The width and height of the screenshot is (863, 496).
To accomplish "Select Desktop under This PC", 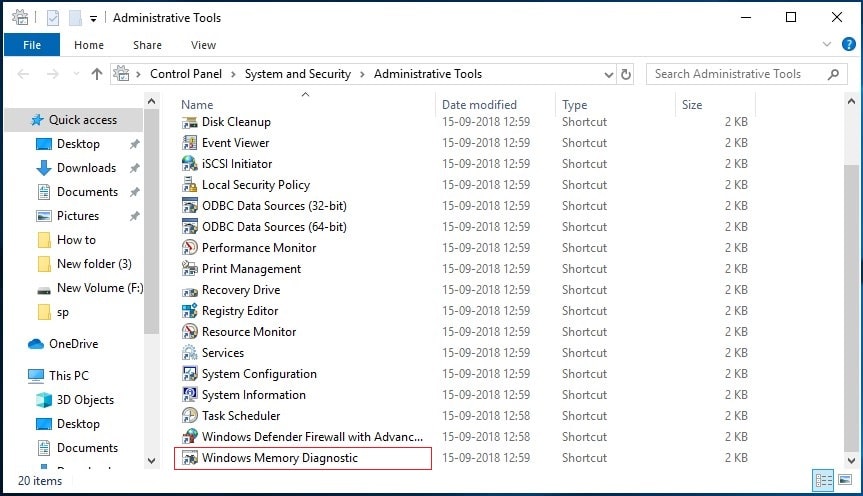I will (x=78, y=424).
